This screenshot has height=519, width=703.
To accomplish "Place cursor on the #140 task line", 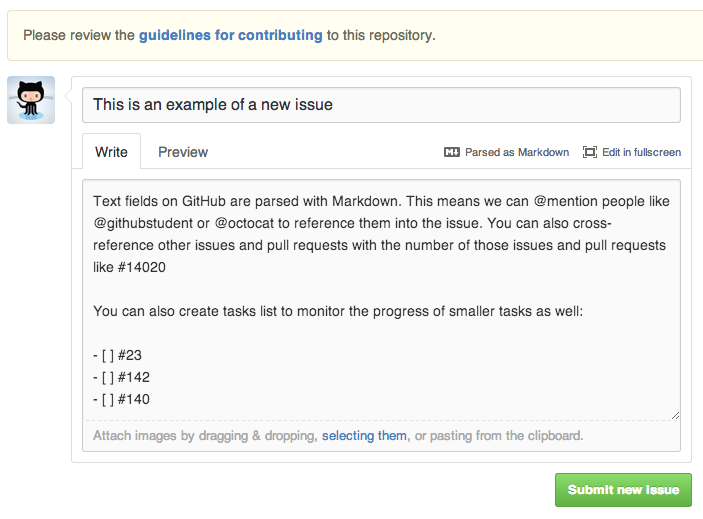I will pyautogui.click(x=122, y=399).
